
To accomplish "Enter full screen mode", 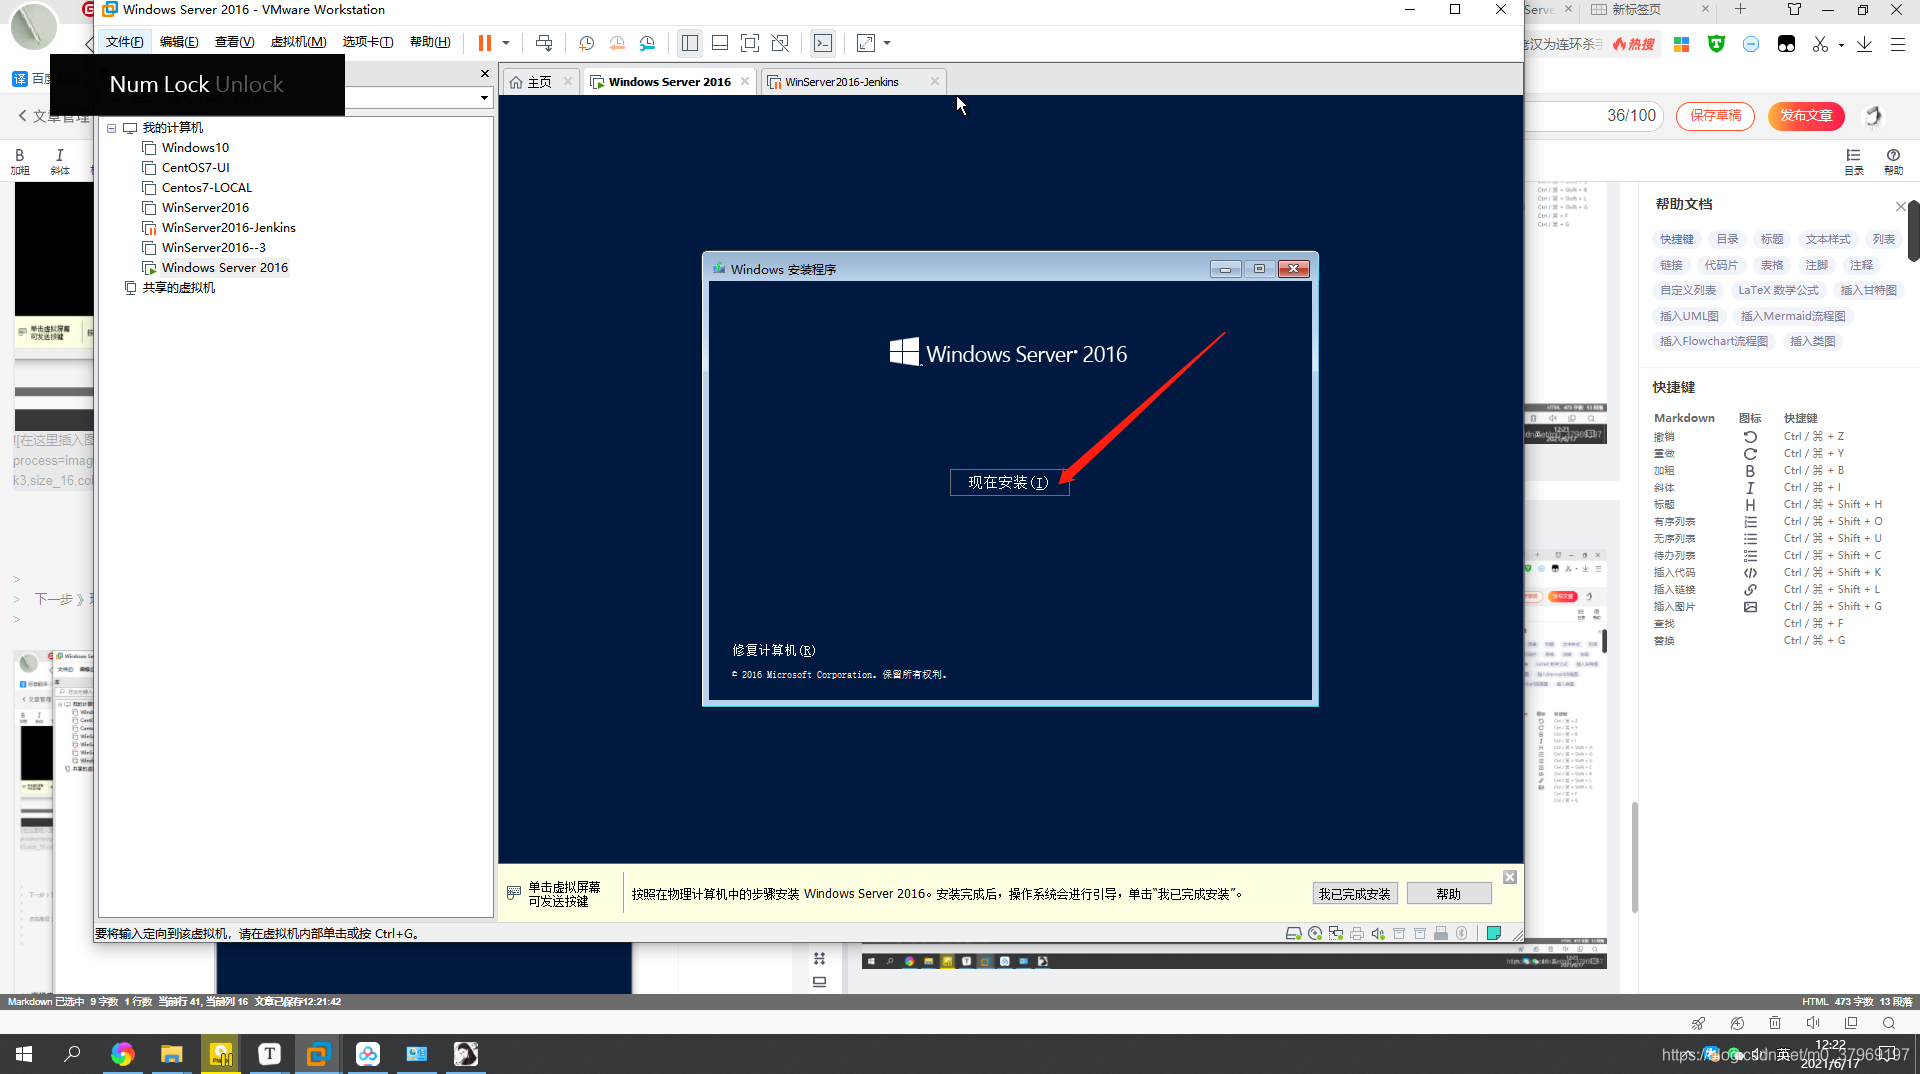I will coord(750,43).
